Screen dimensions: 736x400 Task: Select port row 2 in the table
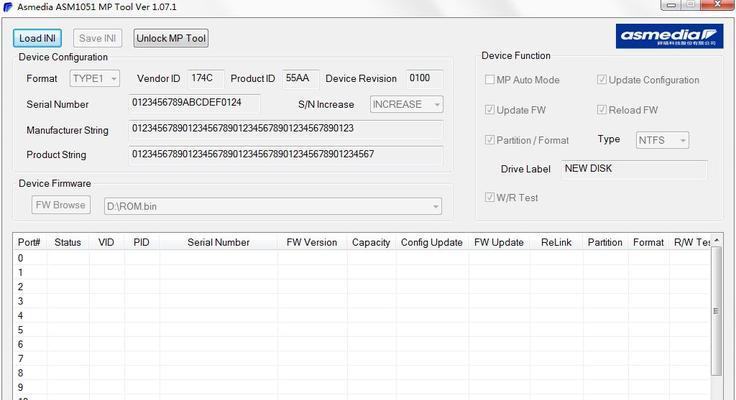tap(361, 287)
